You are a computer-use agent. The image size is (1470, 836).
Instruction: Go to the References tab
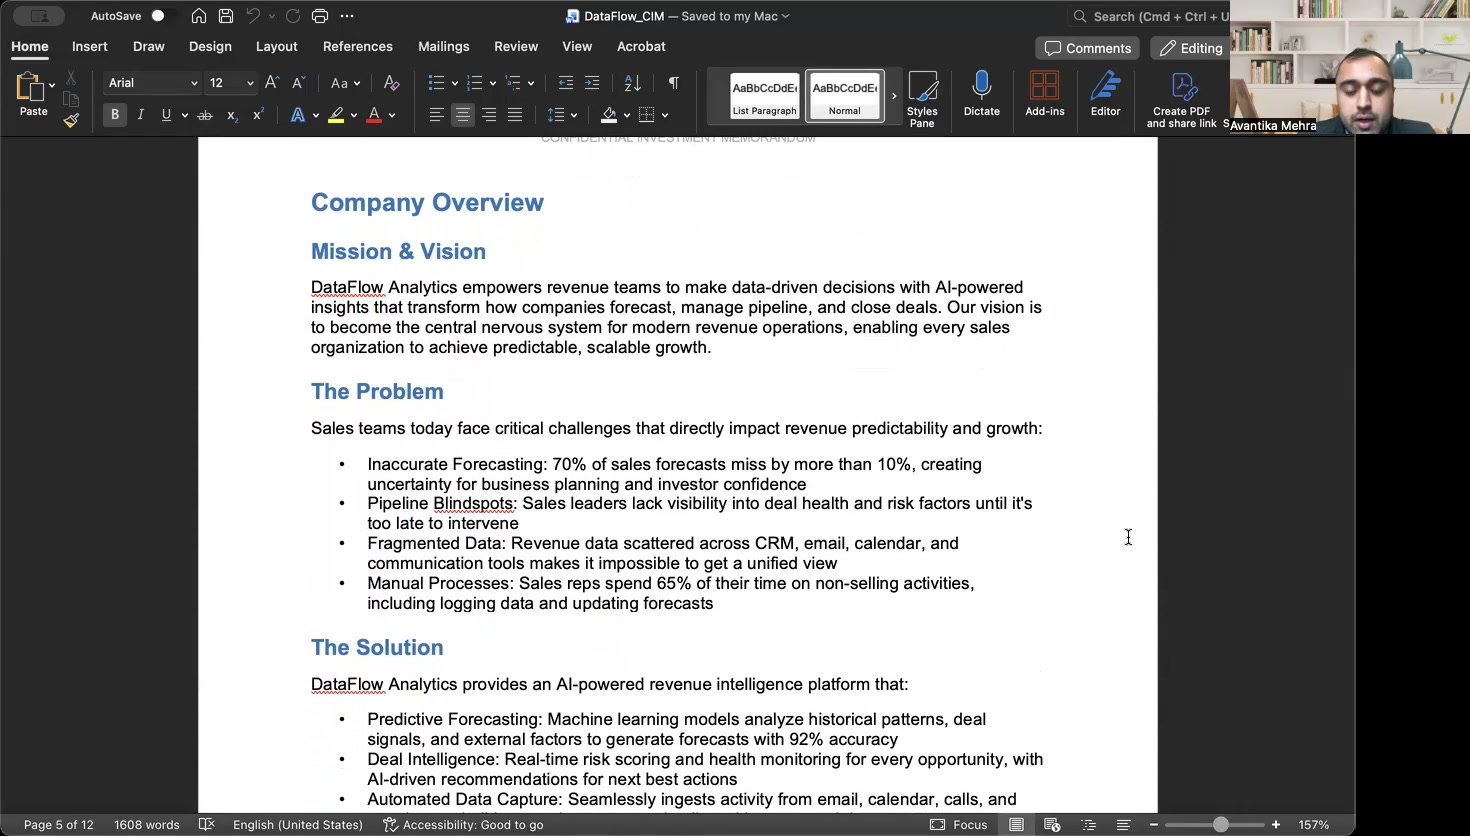coord(358,47)
